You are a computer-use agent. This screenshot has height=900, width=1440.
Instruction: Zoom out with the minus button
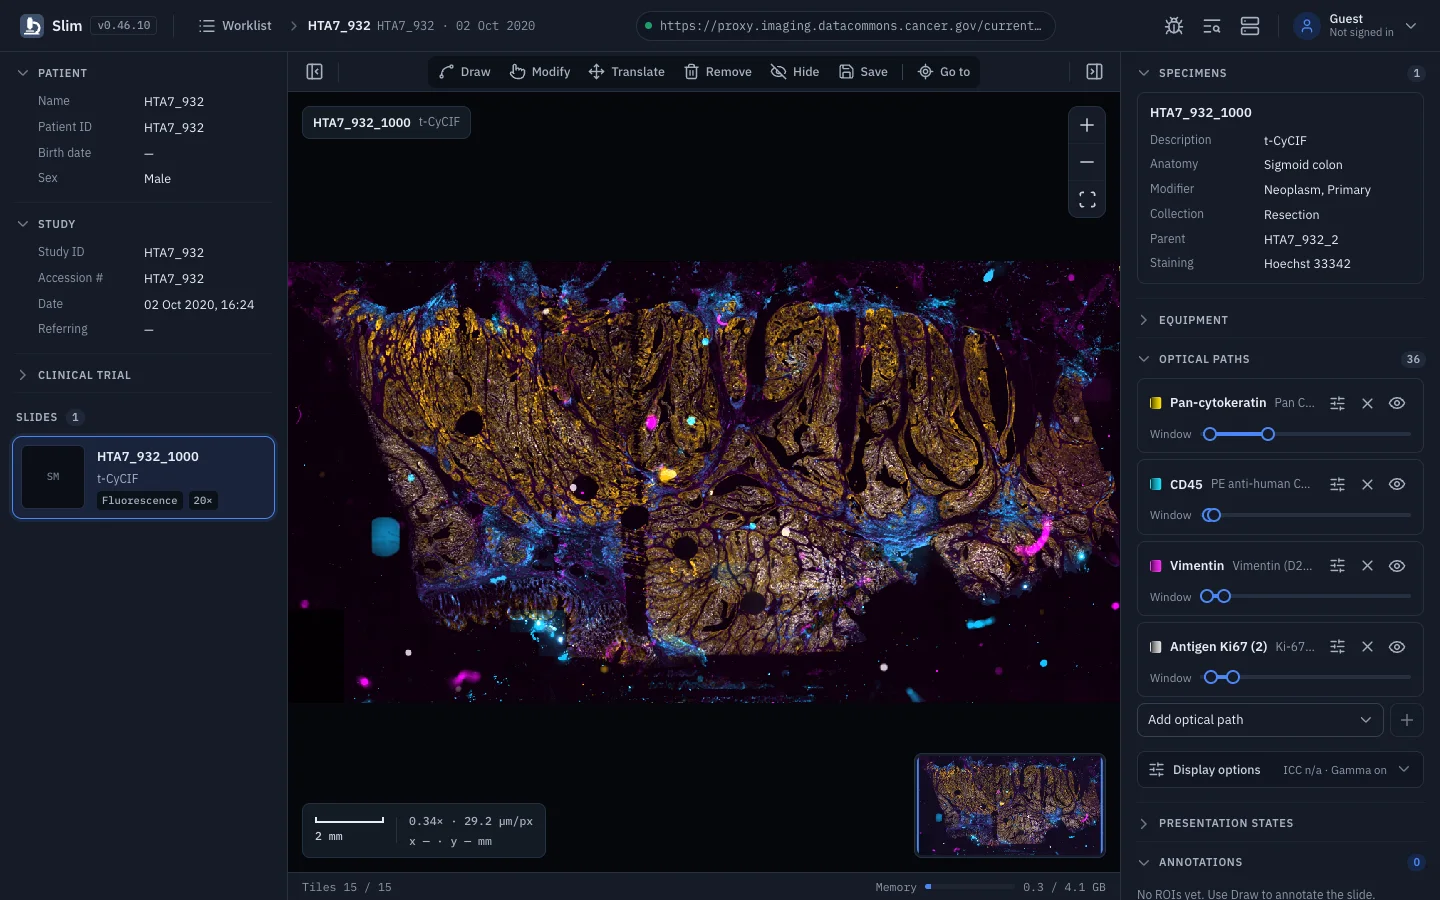(1087, 162)
